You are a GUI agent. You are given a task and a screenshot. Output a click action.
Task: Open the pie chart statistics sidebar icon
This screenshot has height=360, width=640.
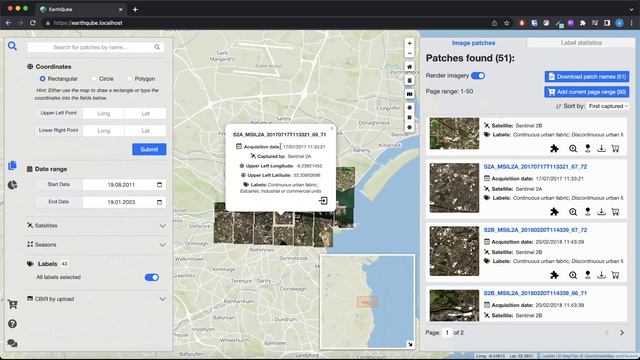click(x=12, y=185)
